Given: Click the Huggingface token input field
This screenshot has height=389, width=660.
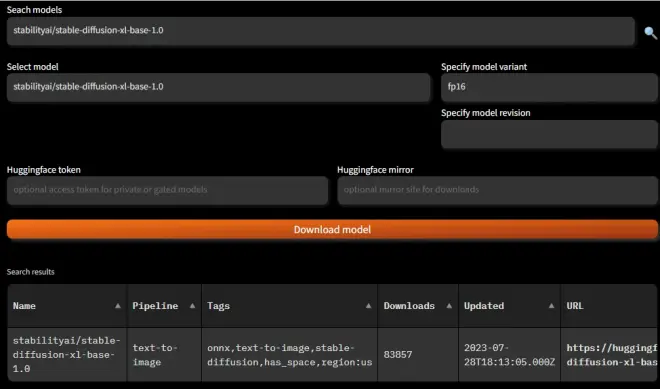Looking at the screenshot, I should [x=167, y=190].
